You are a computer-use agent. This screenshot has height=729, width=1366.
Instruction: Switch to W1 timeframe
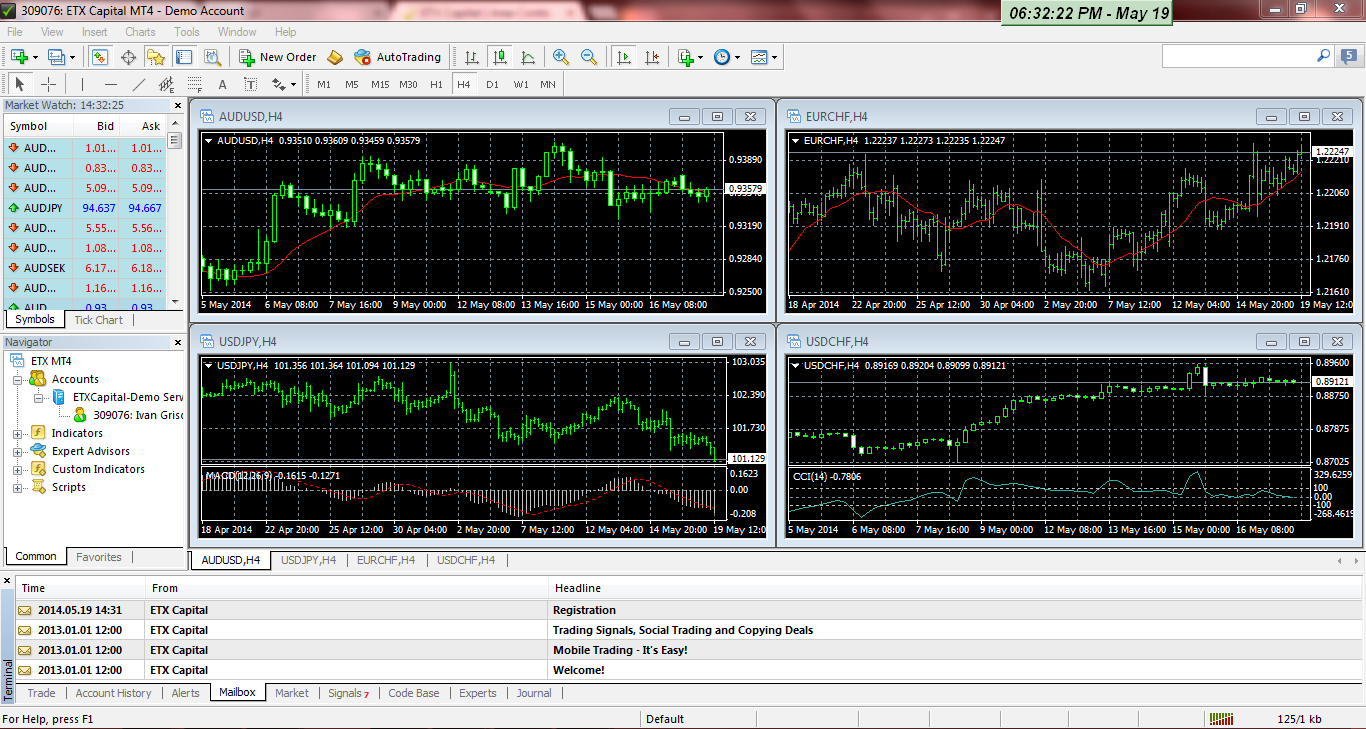click(x=521, y=84)
